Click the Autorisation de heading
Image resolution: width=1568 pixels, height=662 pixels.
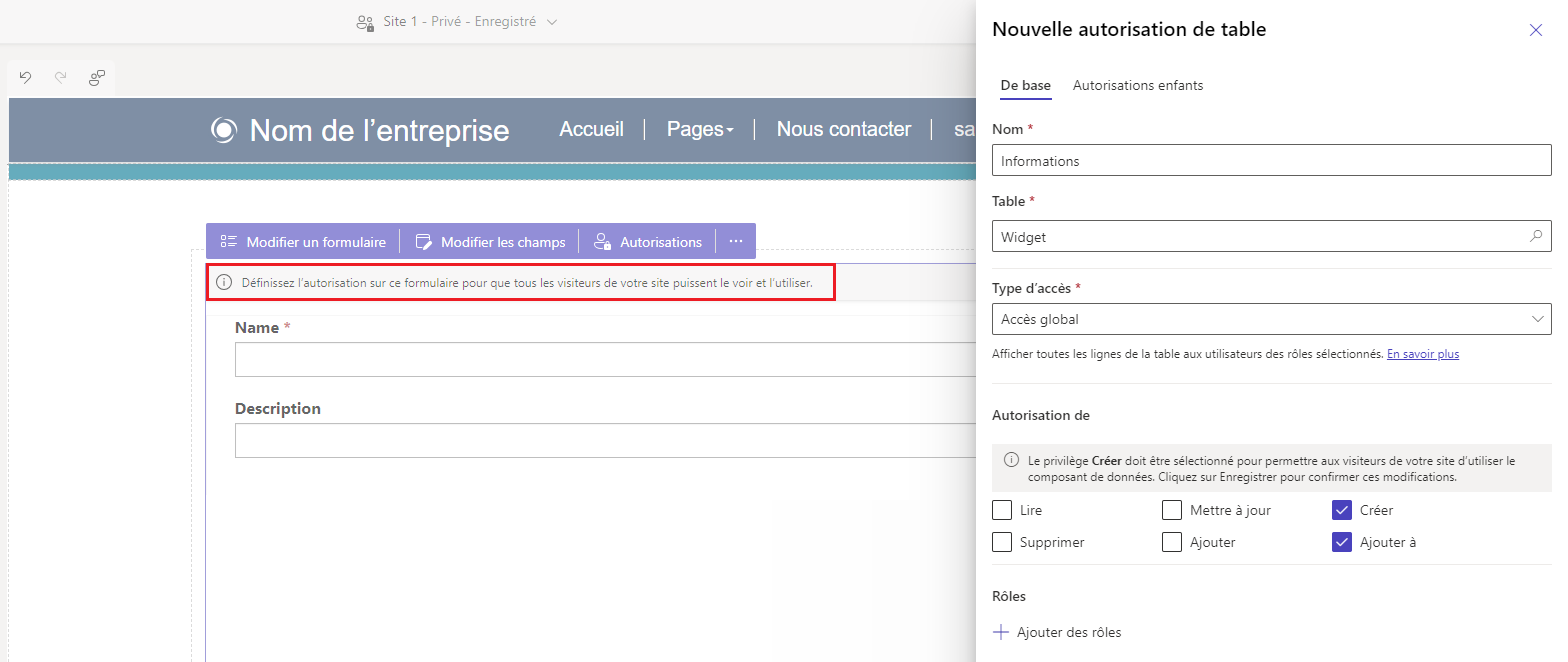pyautogui.click(x=1041, y=415)
